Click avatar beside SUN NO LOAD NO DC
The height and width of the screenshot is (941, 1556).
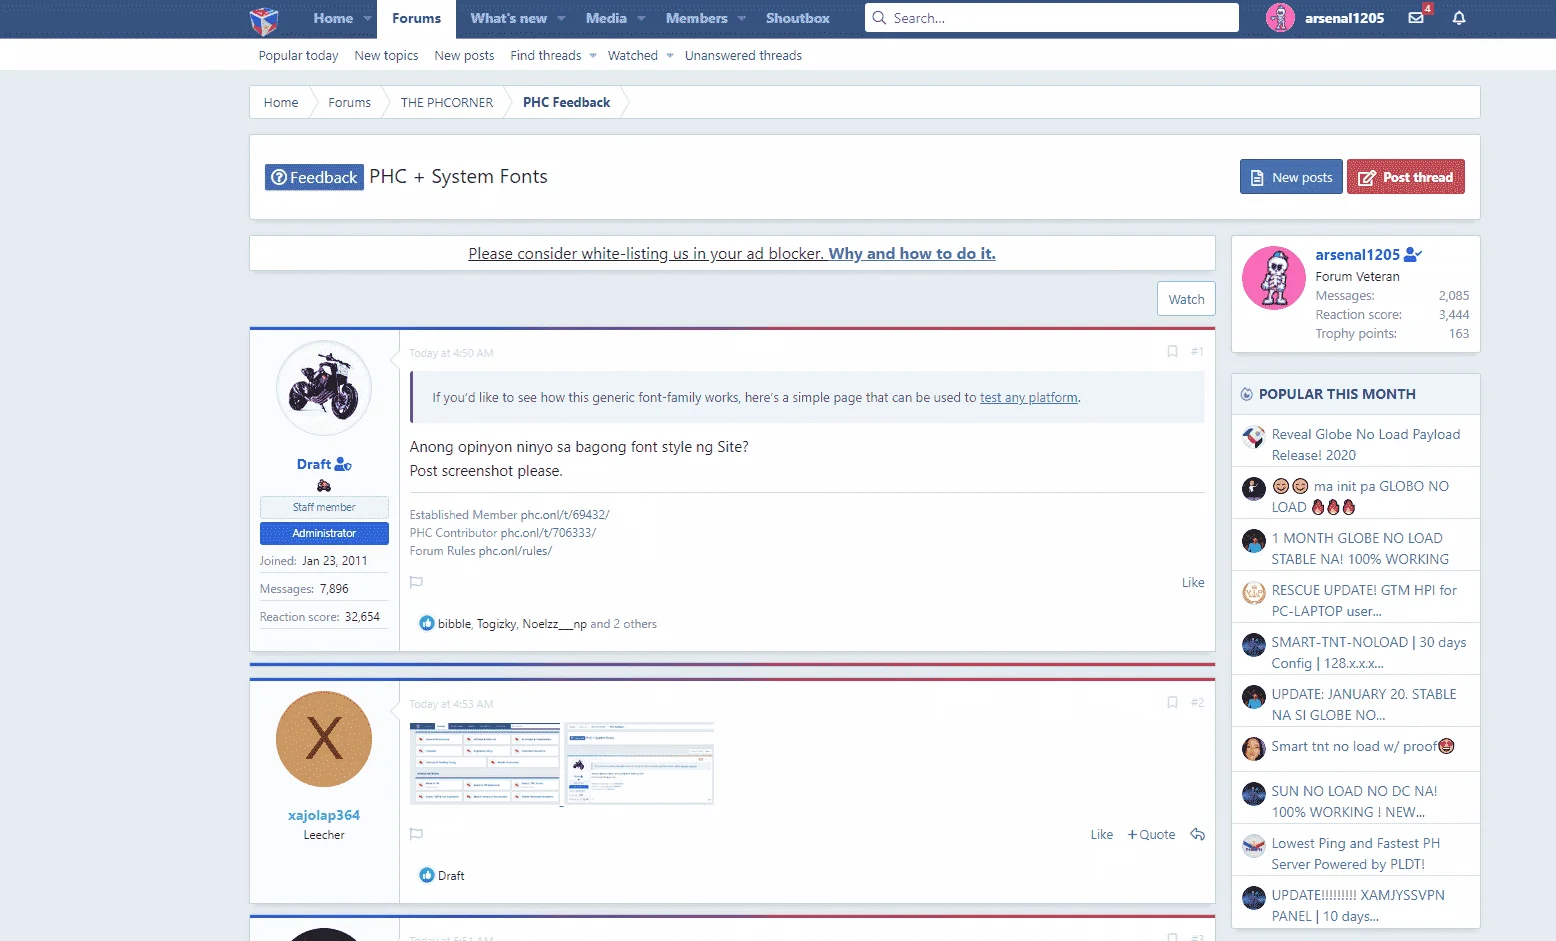click(1254, 794)
